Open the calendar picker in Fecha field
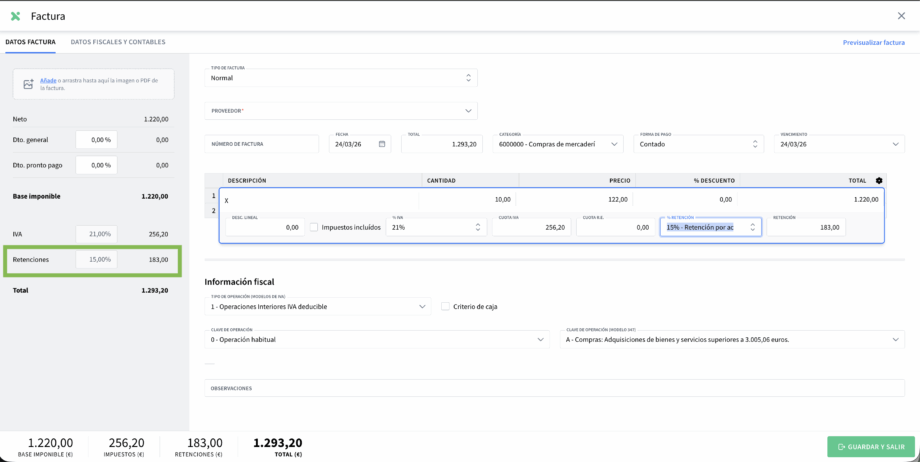The width and height of the screenshot is (920, 462). tap(382, 144)
